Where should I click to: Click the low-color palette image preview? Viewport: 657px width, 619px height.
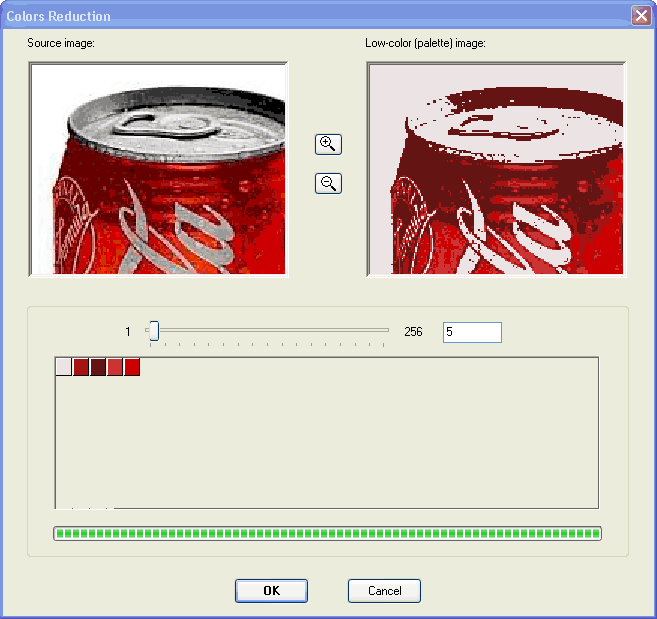[496, 169]
